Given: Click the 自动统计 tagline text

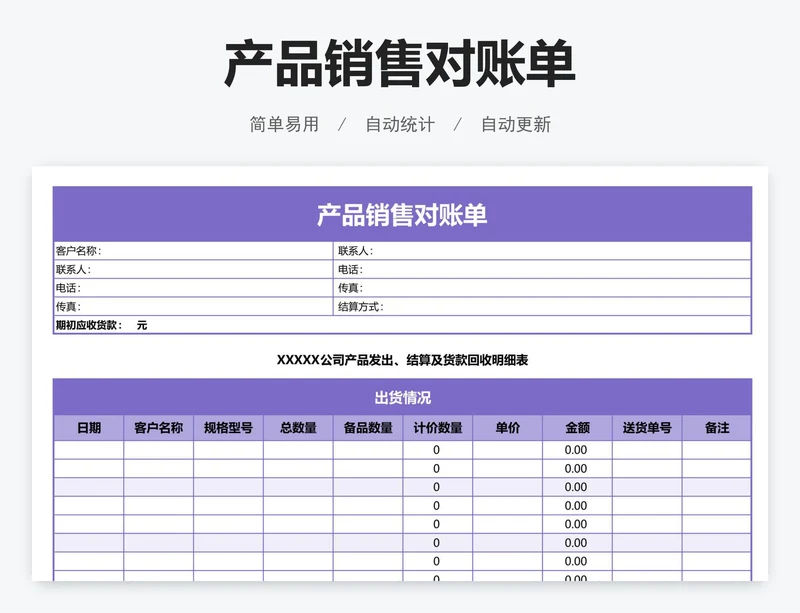Looking at the screenshot, I should tap(400, 125).
